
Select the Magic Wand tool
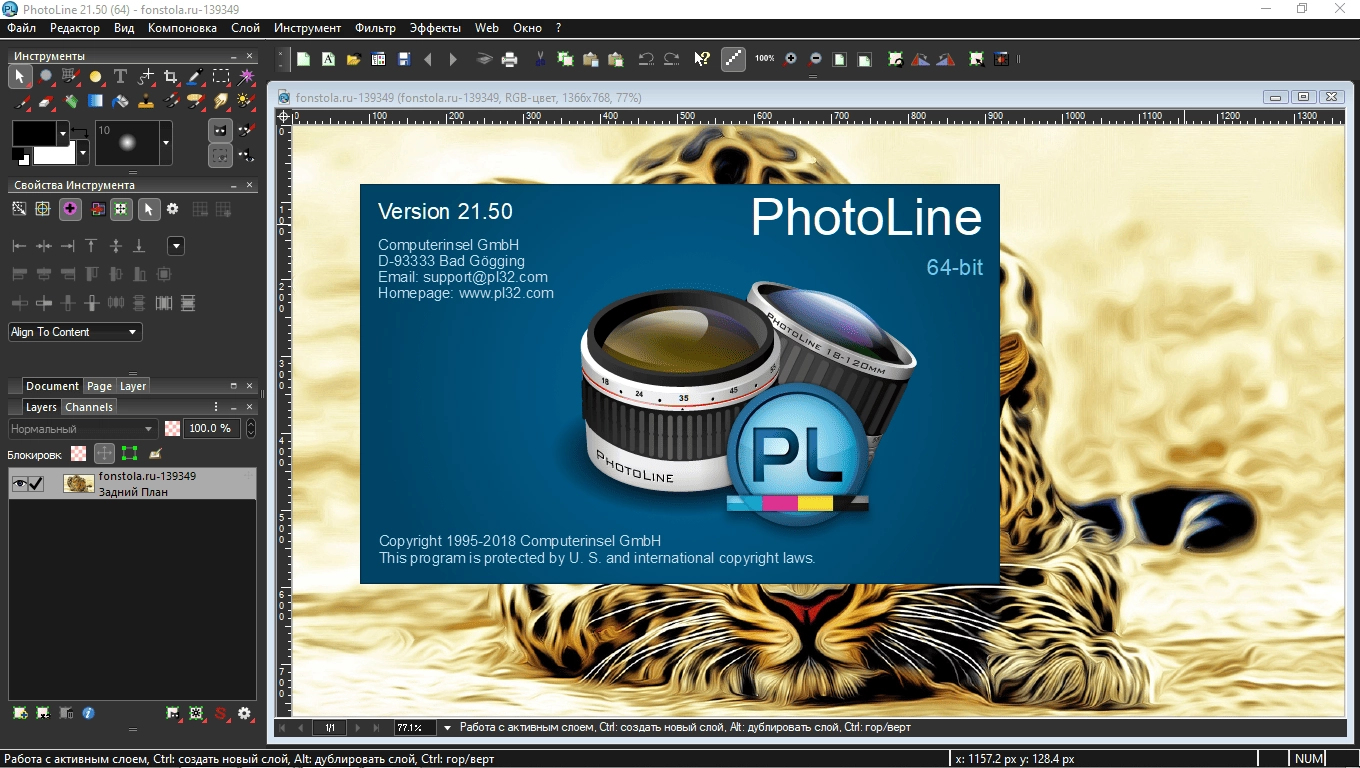(246, 76)
